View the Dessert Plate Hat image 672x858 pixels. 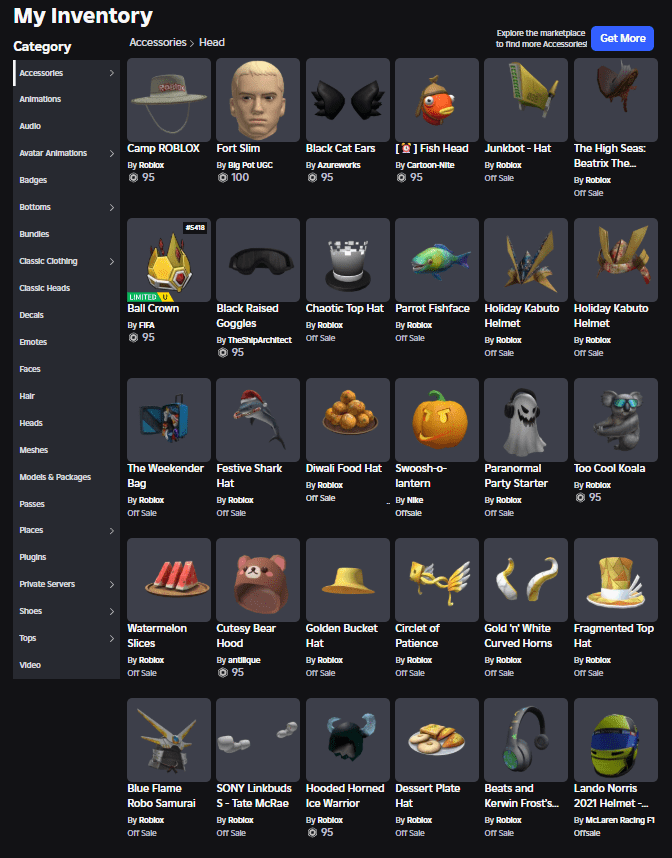point(437,740)
